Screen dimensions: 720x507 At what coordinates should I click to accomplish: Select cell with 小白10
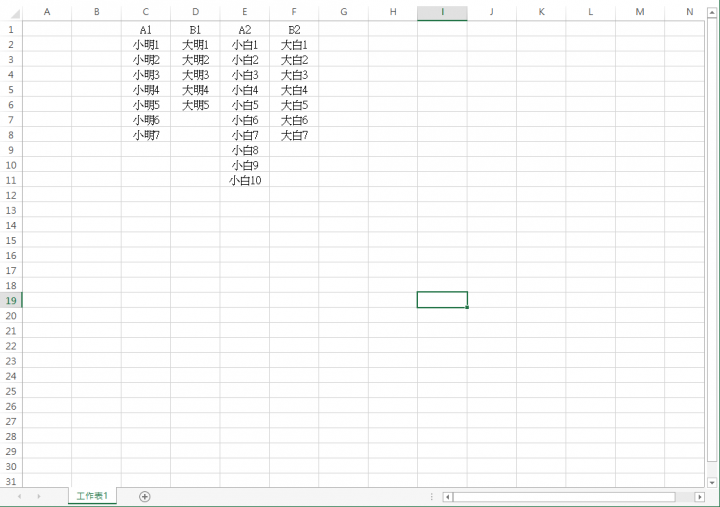tap(245, 180)
